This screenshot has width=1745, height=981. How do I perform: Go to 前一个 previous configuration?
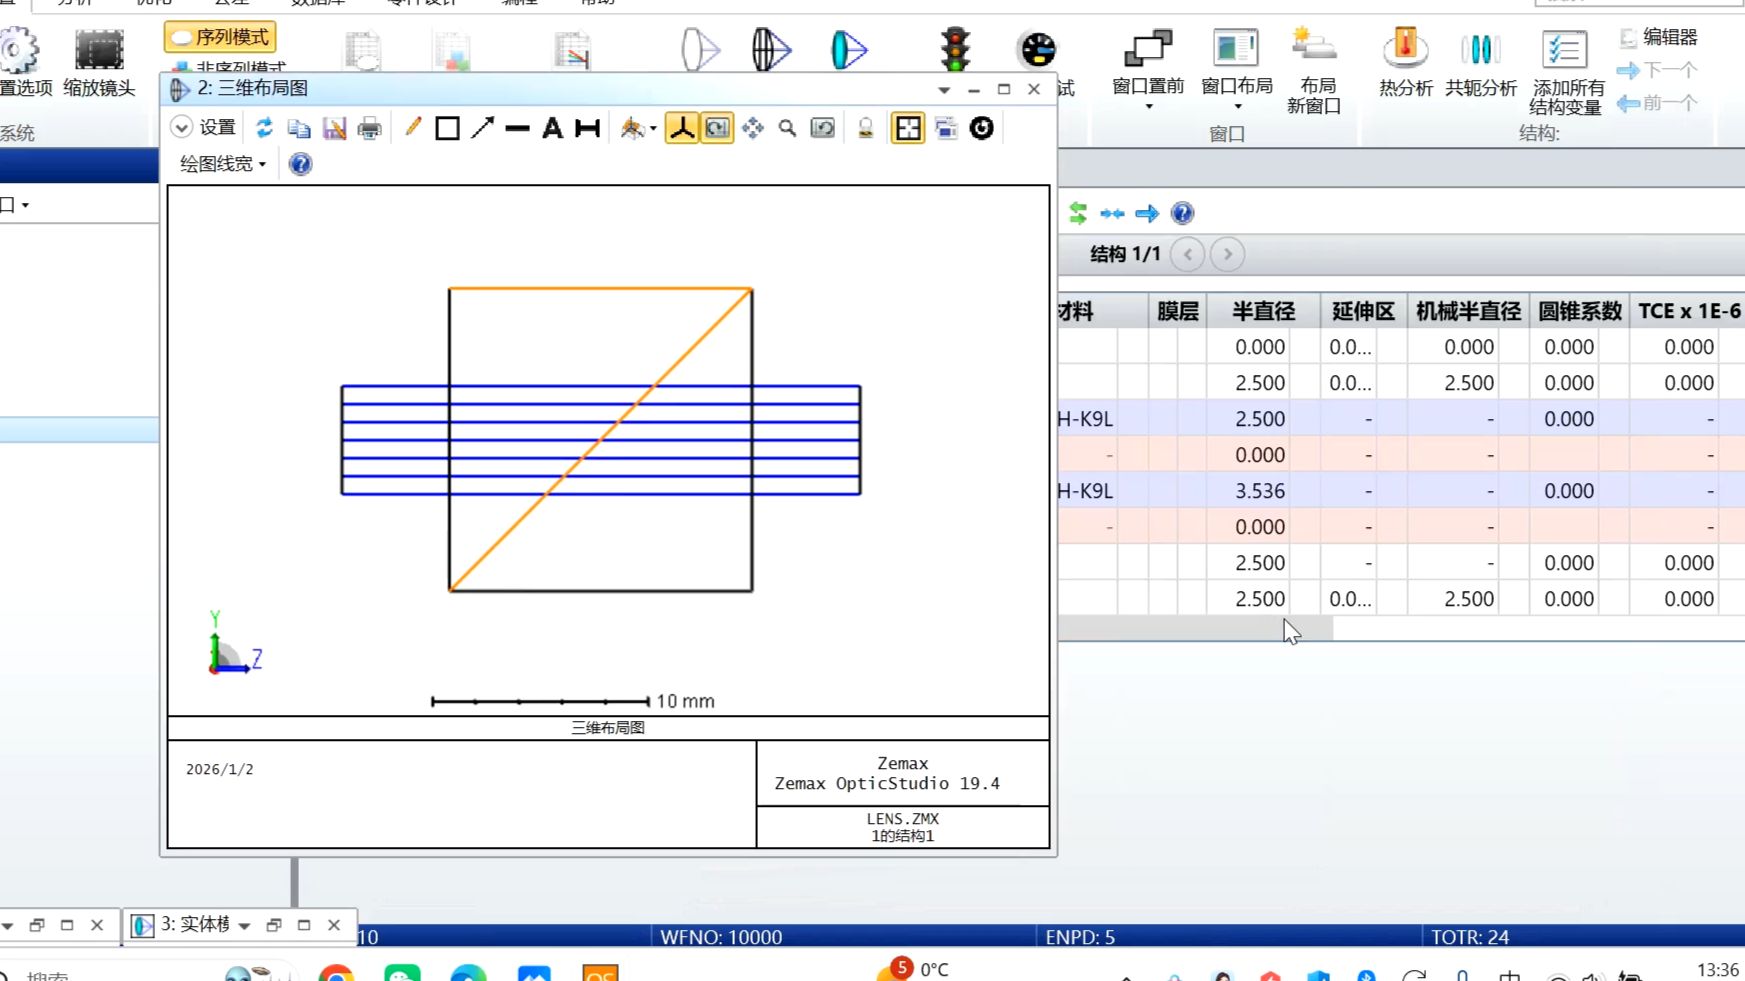(1658, 103)
